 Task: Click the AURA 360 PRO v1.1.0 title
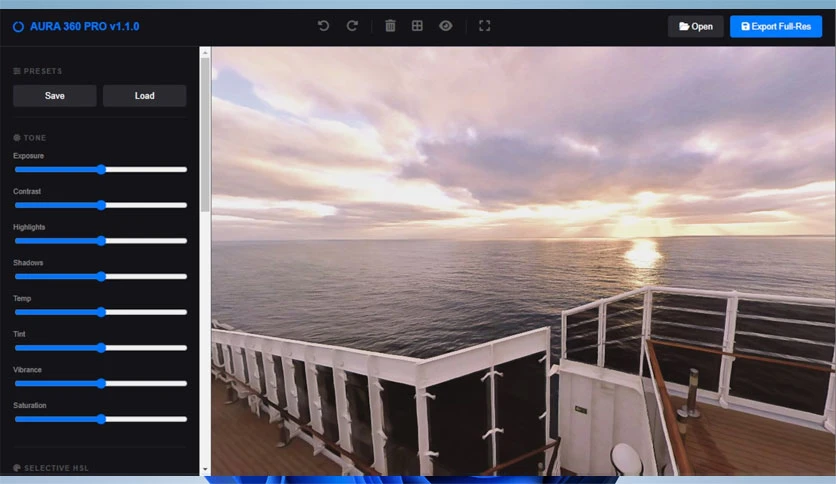tap(84, 27)
